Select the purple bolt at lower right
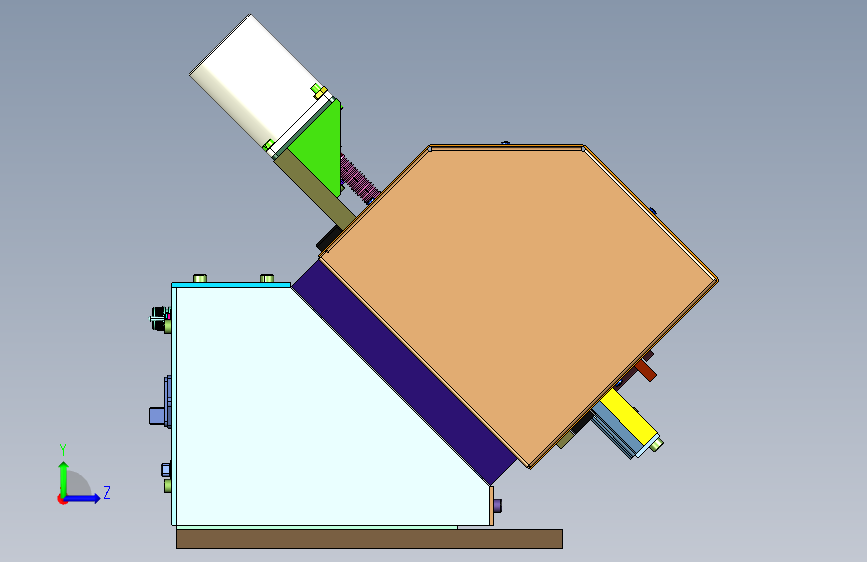867x562 pixels. click(498, 505)
